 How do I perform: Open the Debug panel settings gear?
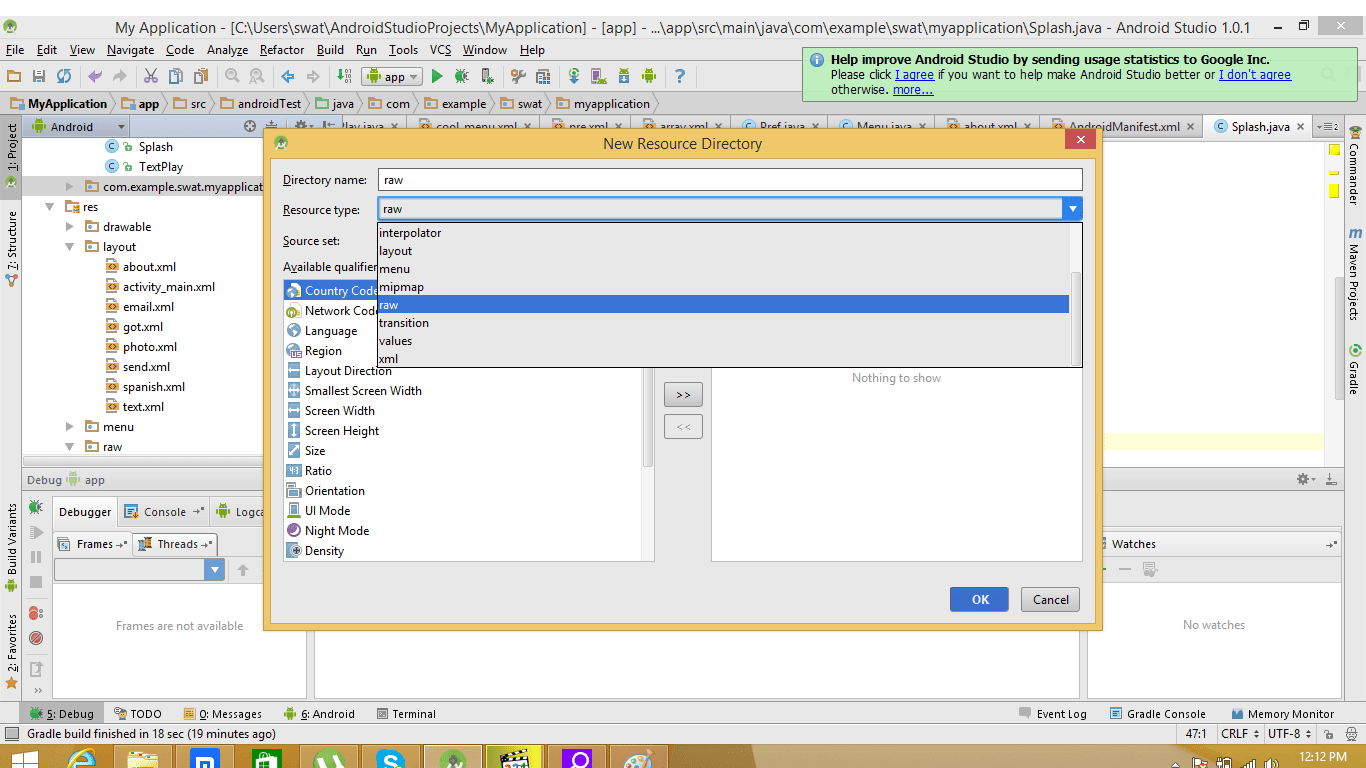tap(1305, 480)
